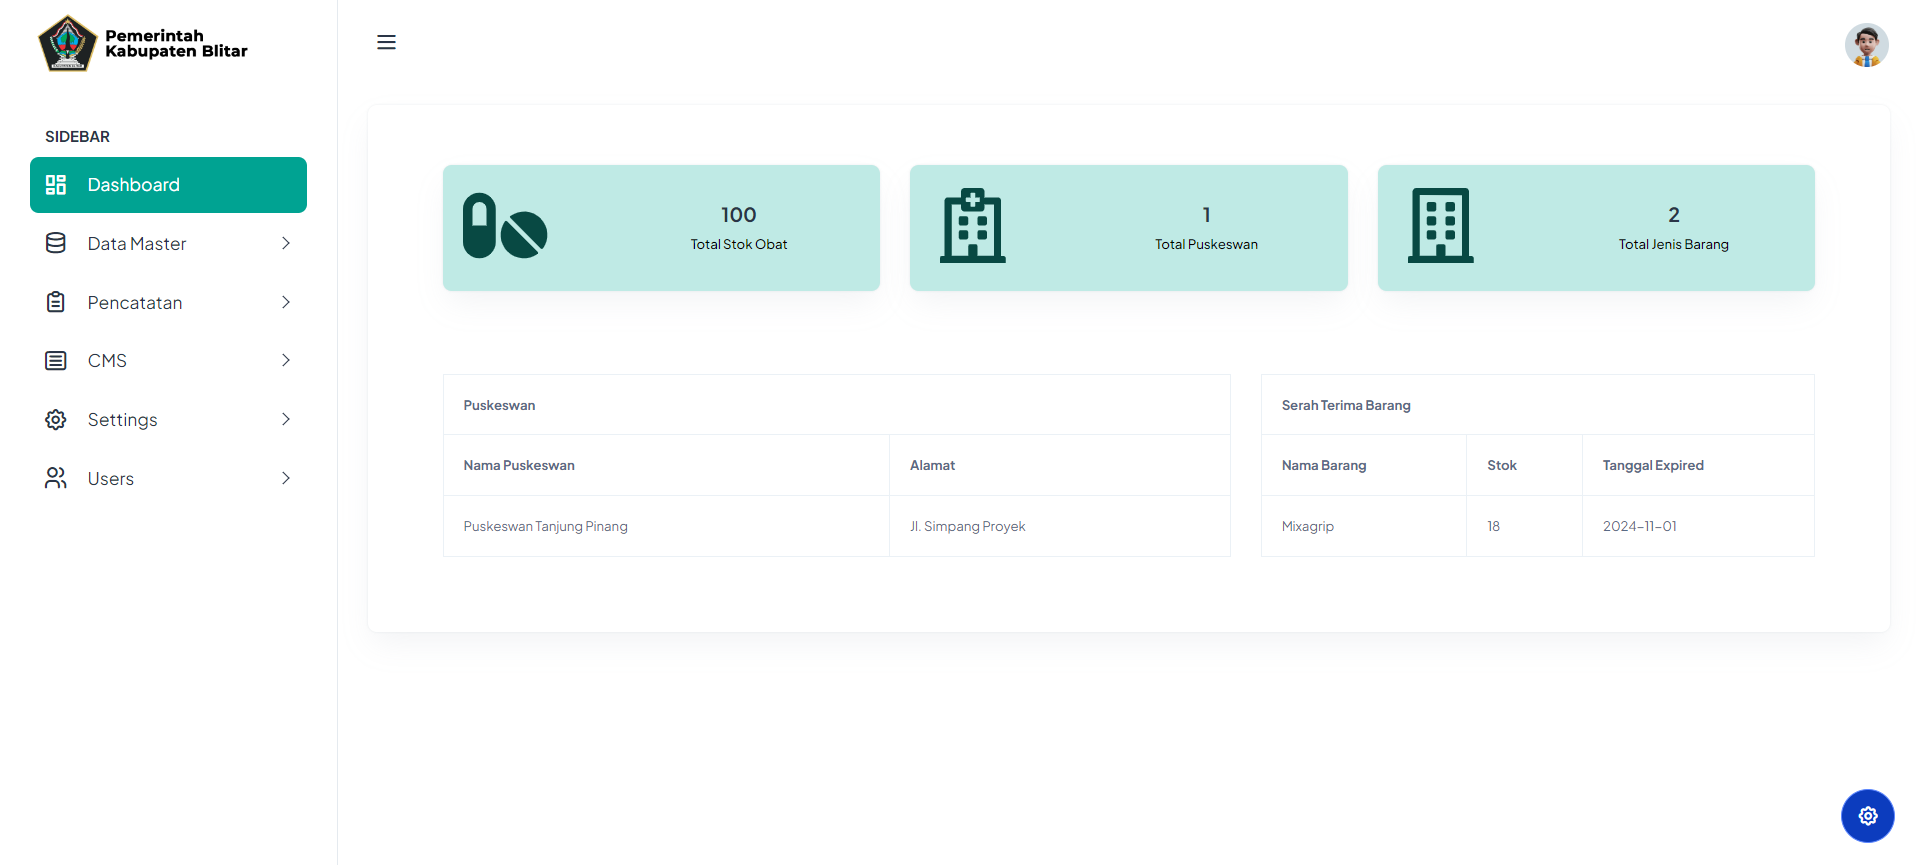Screen dimensions: 1919x865
Task: Click the Mixagrip item row
Action: tap(1307, 526)
